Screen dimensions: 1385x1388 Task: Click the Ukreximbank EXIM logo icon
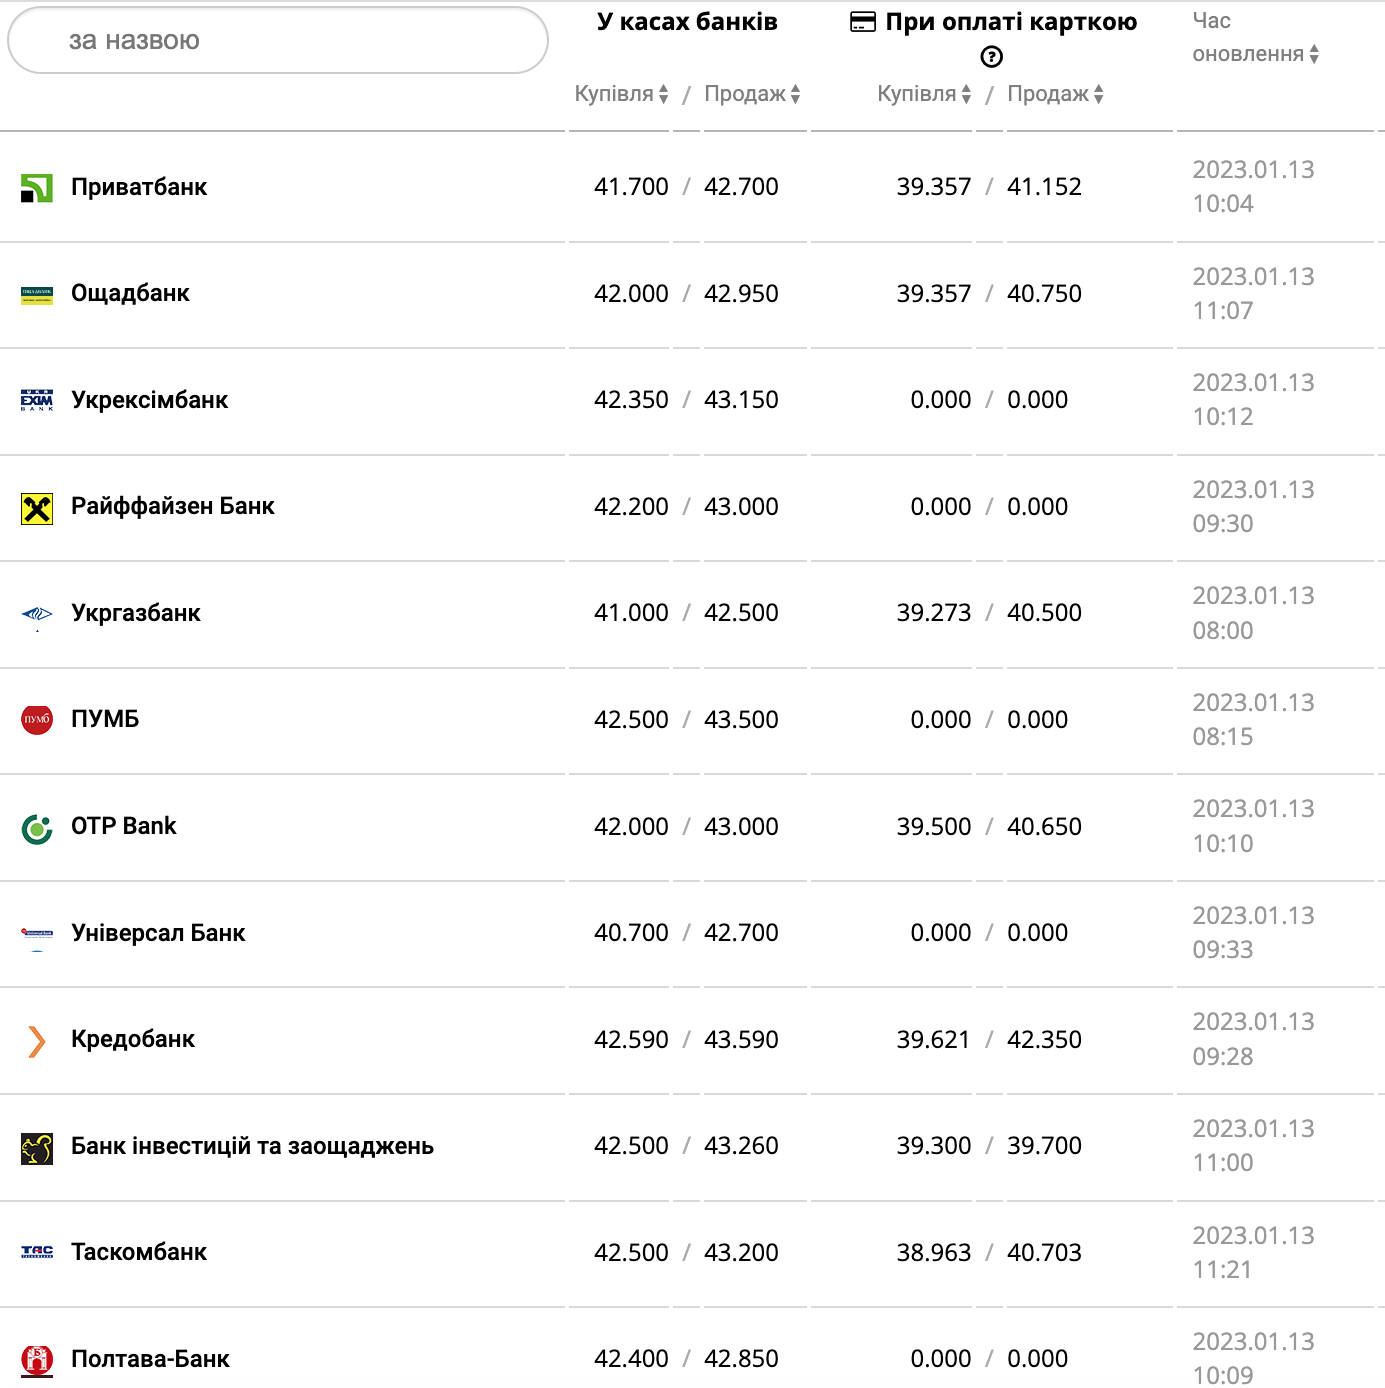click(37, 401)
